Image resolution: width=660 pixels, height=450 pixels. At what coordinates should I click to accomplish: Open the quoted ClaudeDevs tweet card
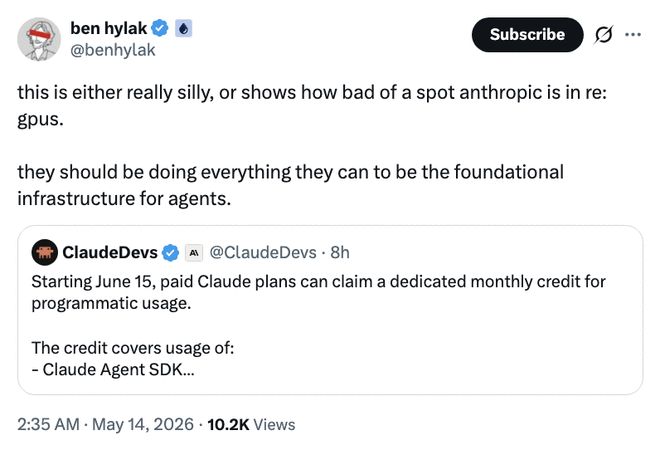330,310
